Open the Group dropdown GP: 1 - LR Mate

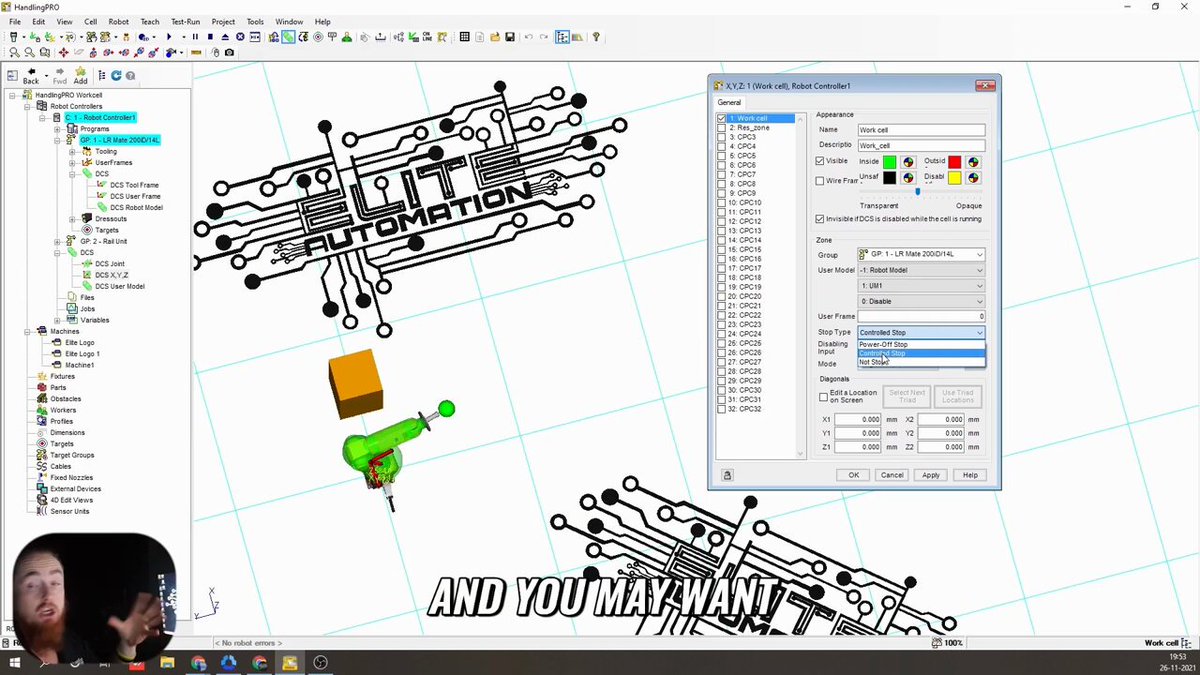click(x=921, y=255)
